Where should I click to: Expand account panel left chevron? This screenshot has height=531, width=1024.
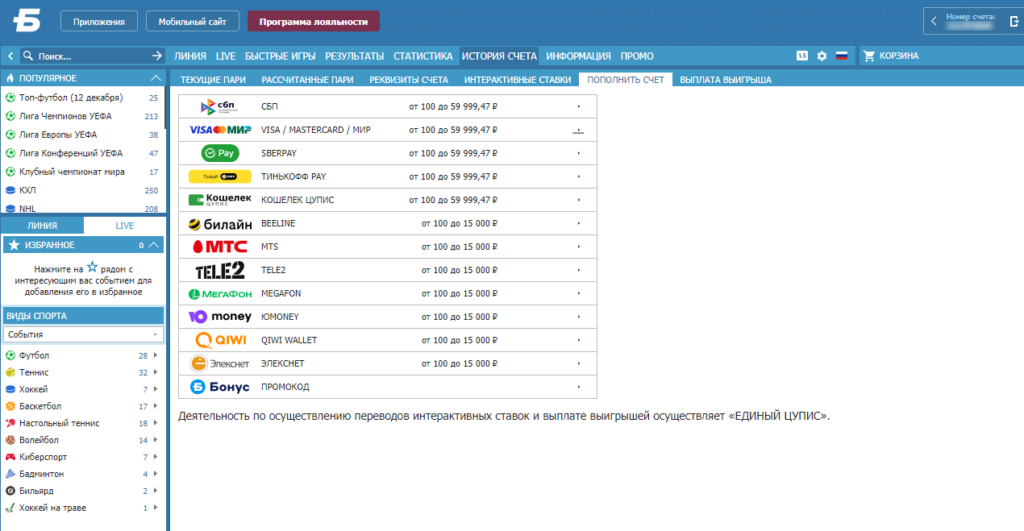[x=933, y=21]
